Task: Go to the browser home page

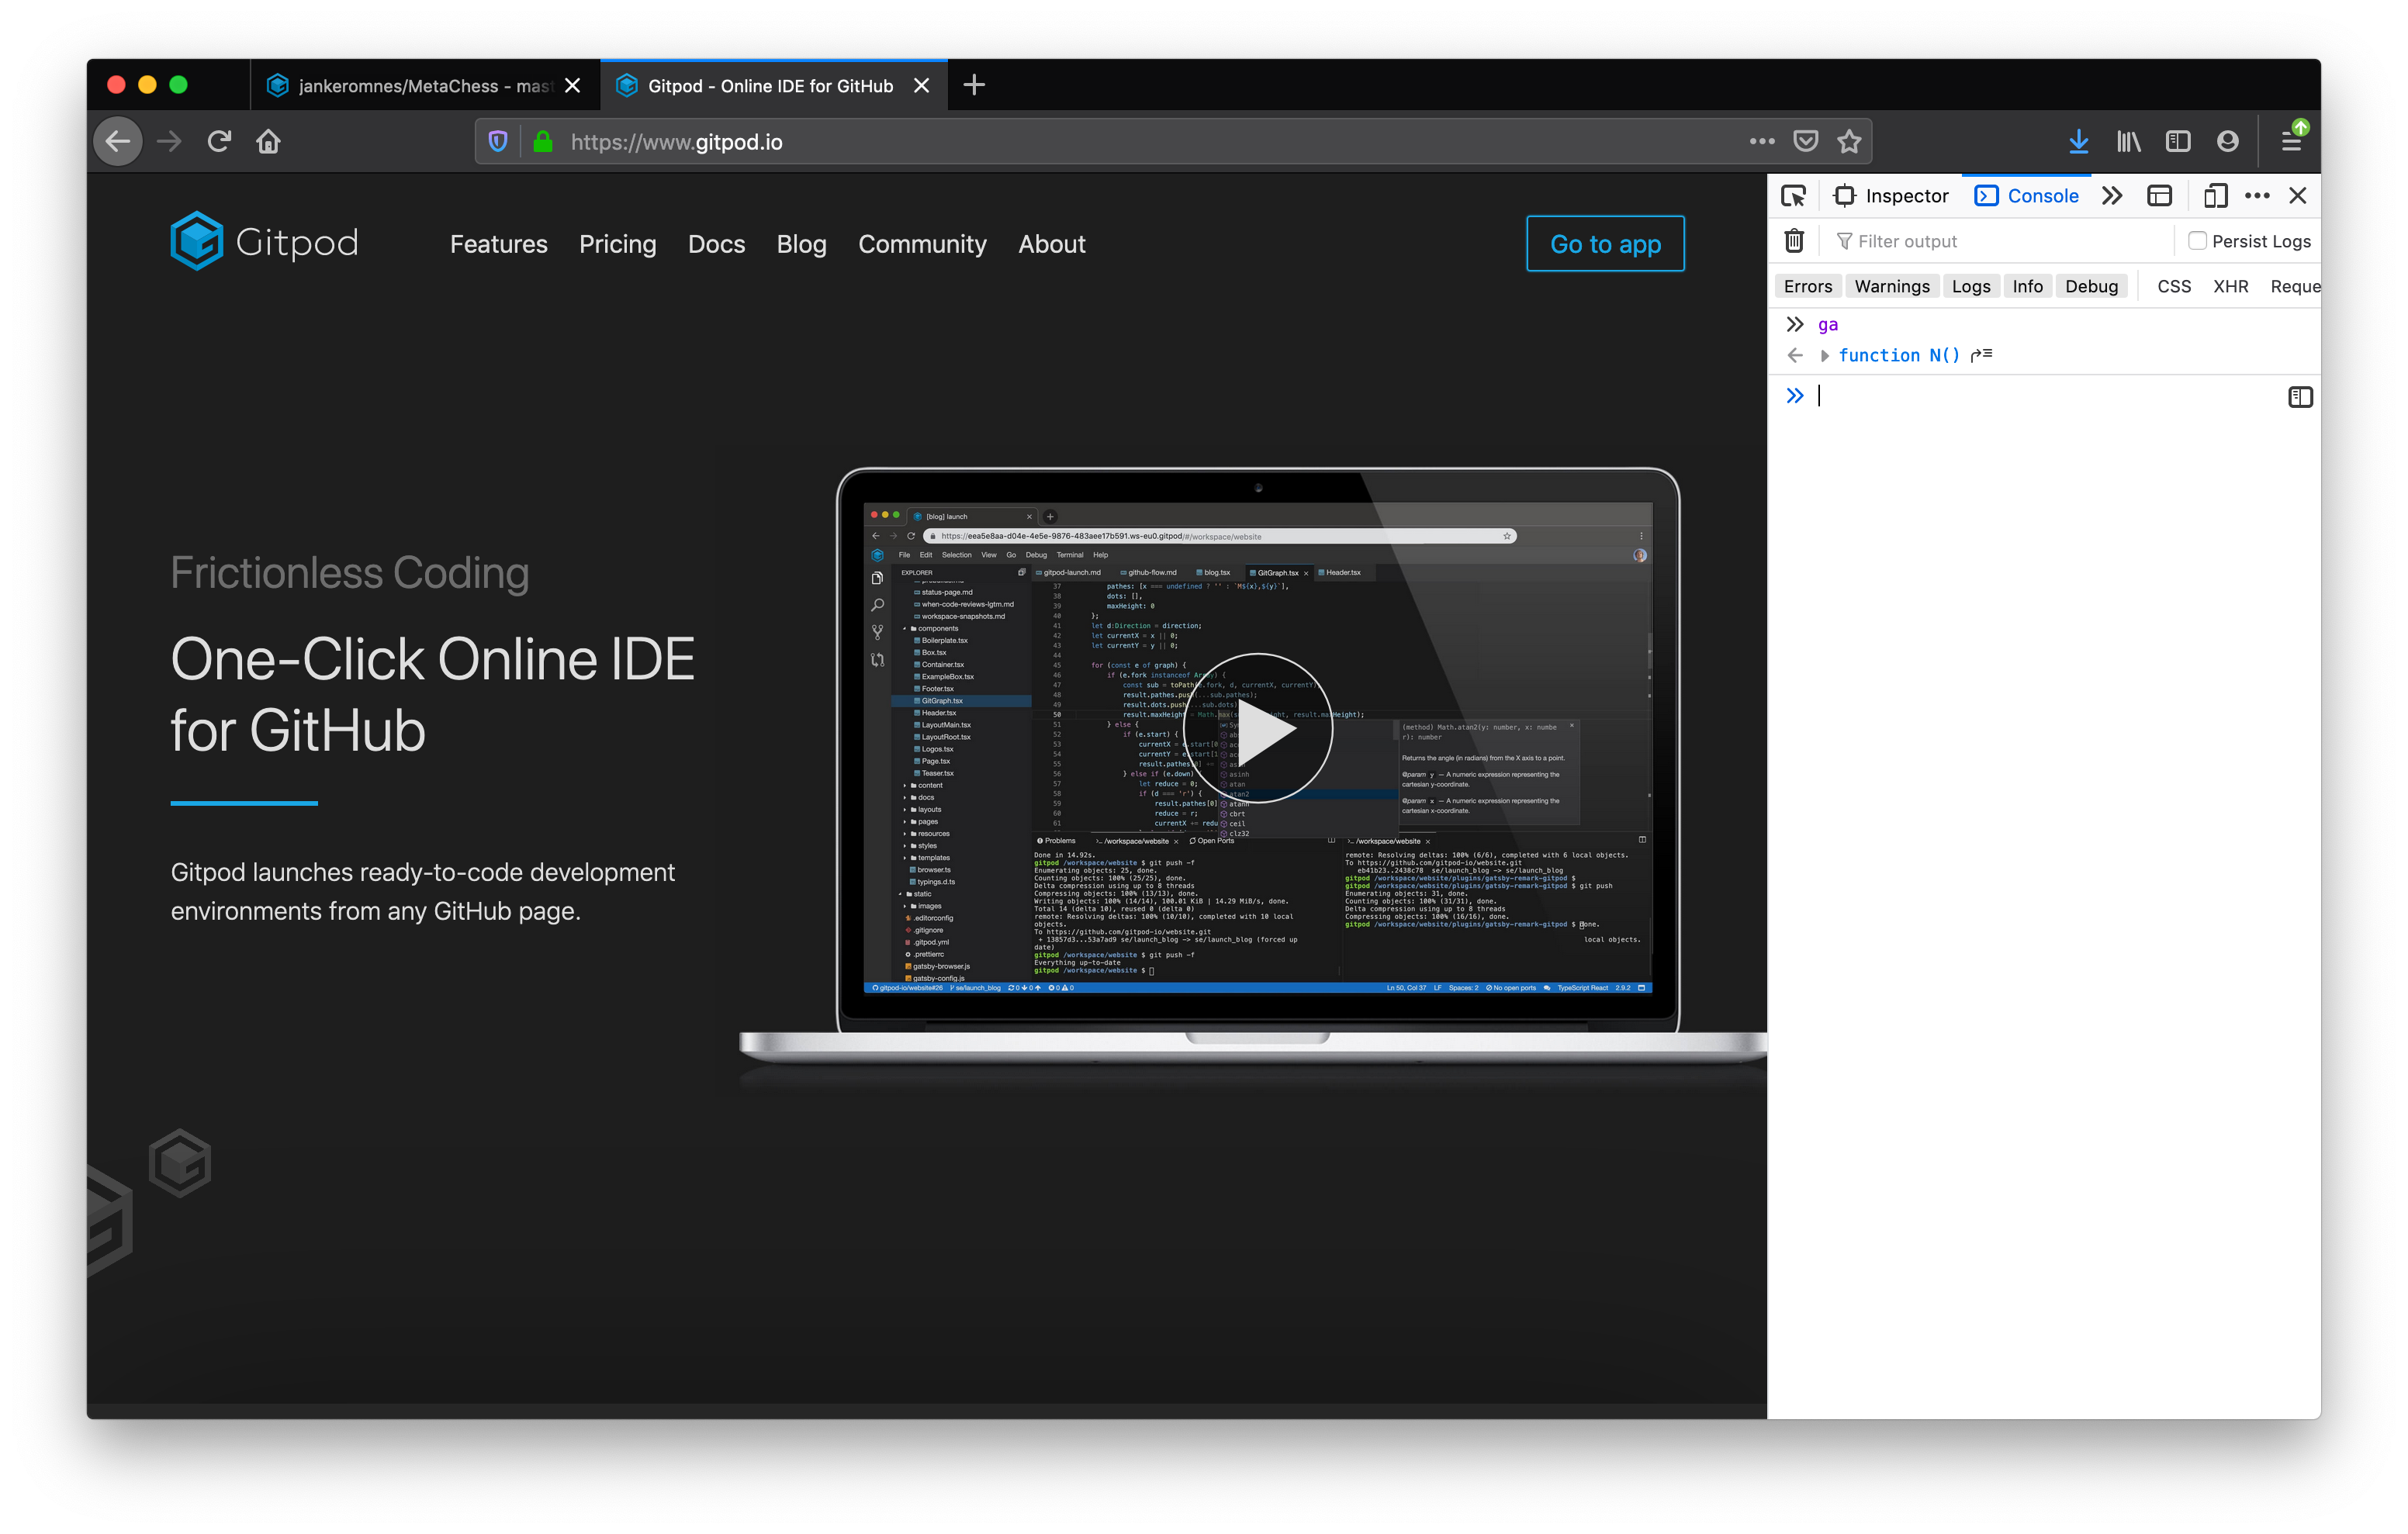Action: pos(268,142)
